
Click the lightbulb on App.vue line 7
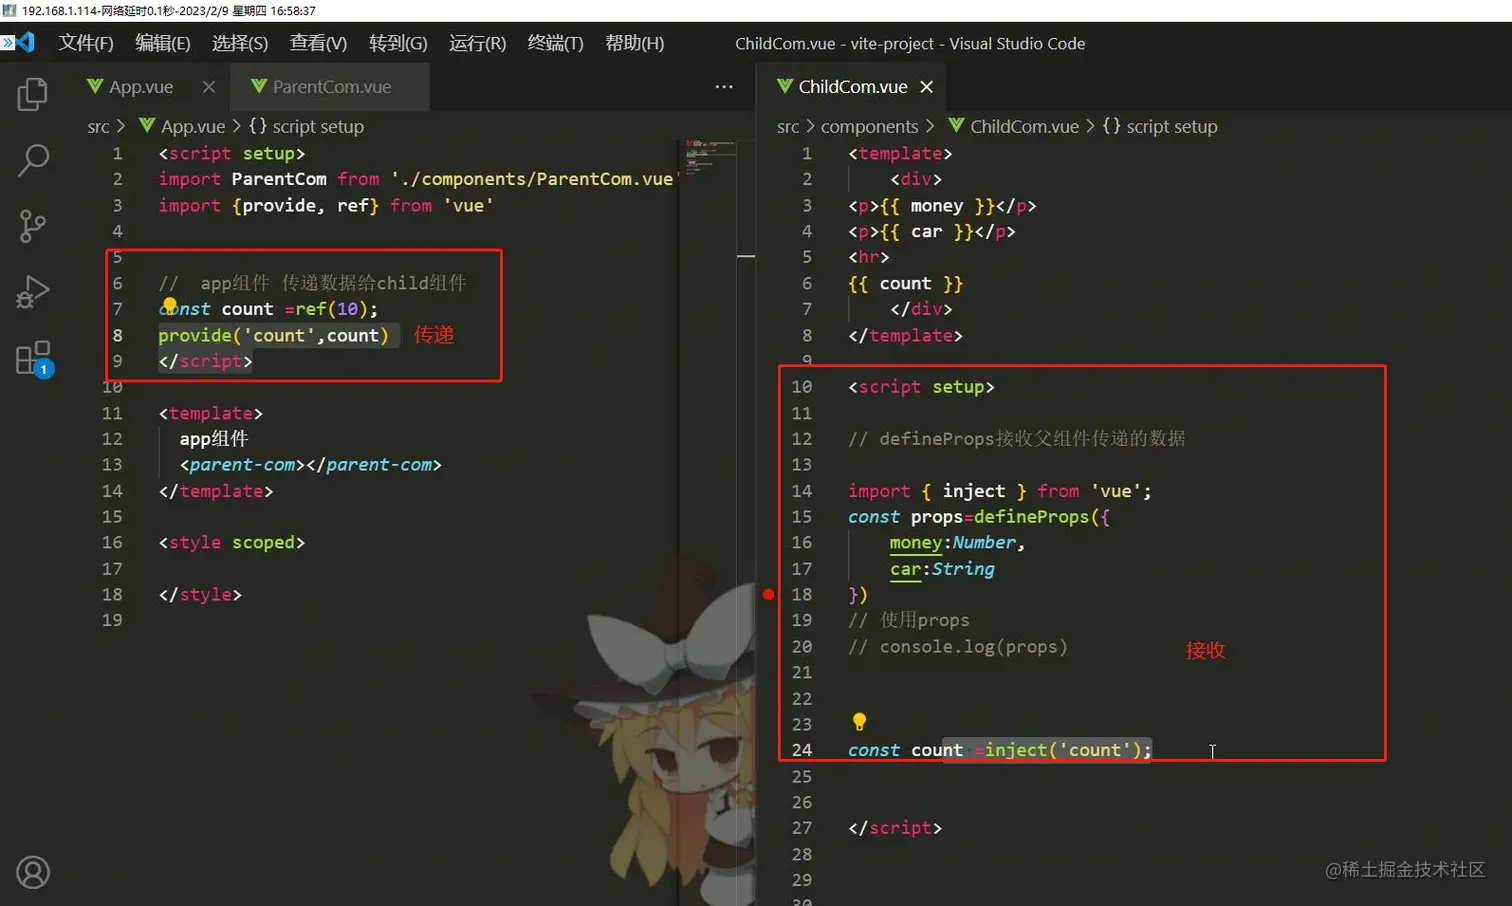tap(170, 305)
